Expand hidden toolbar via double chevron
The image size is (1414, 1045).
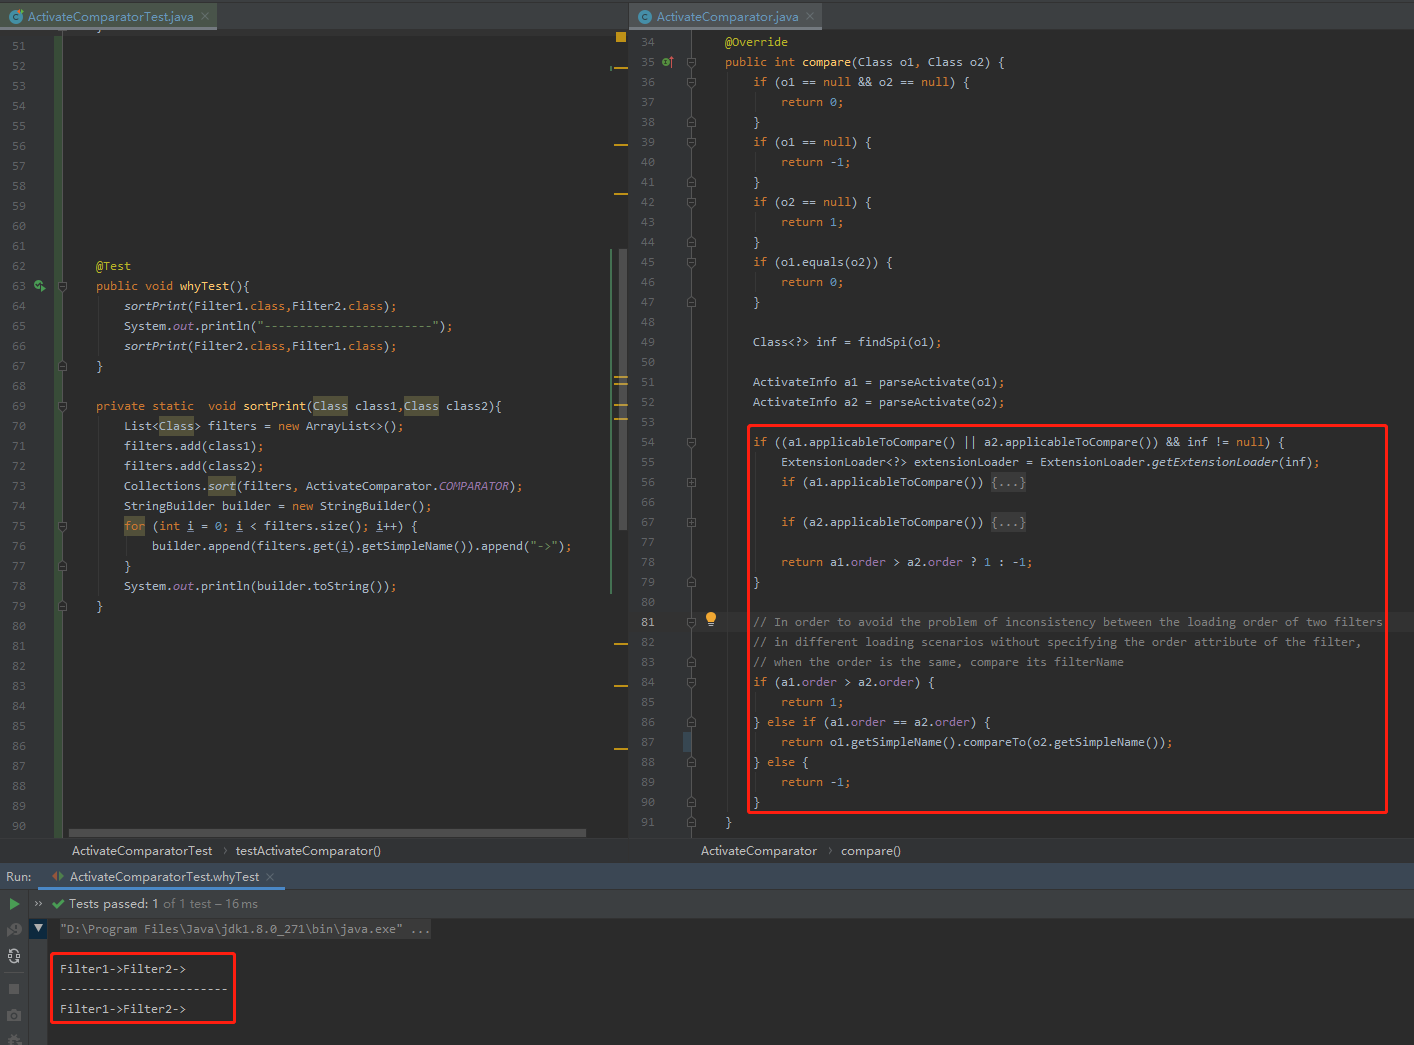pos(38,904)
